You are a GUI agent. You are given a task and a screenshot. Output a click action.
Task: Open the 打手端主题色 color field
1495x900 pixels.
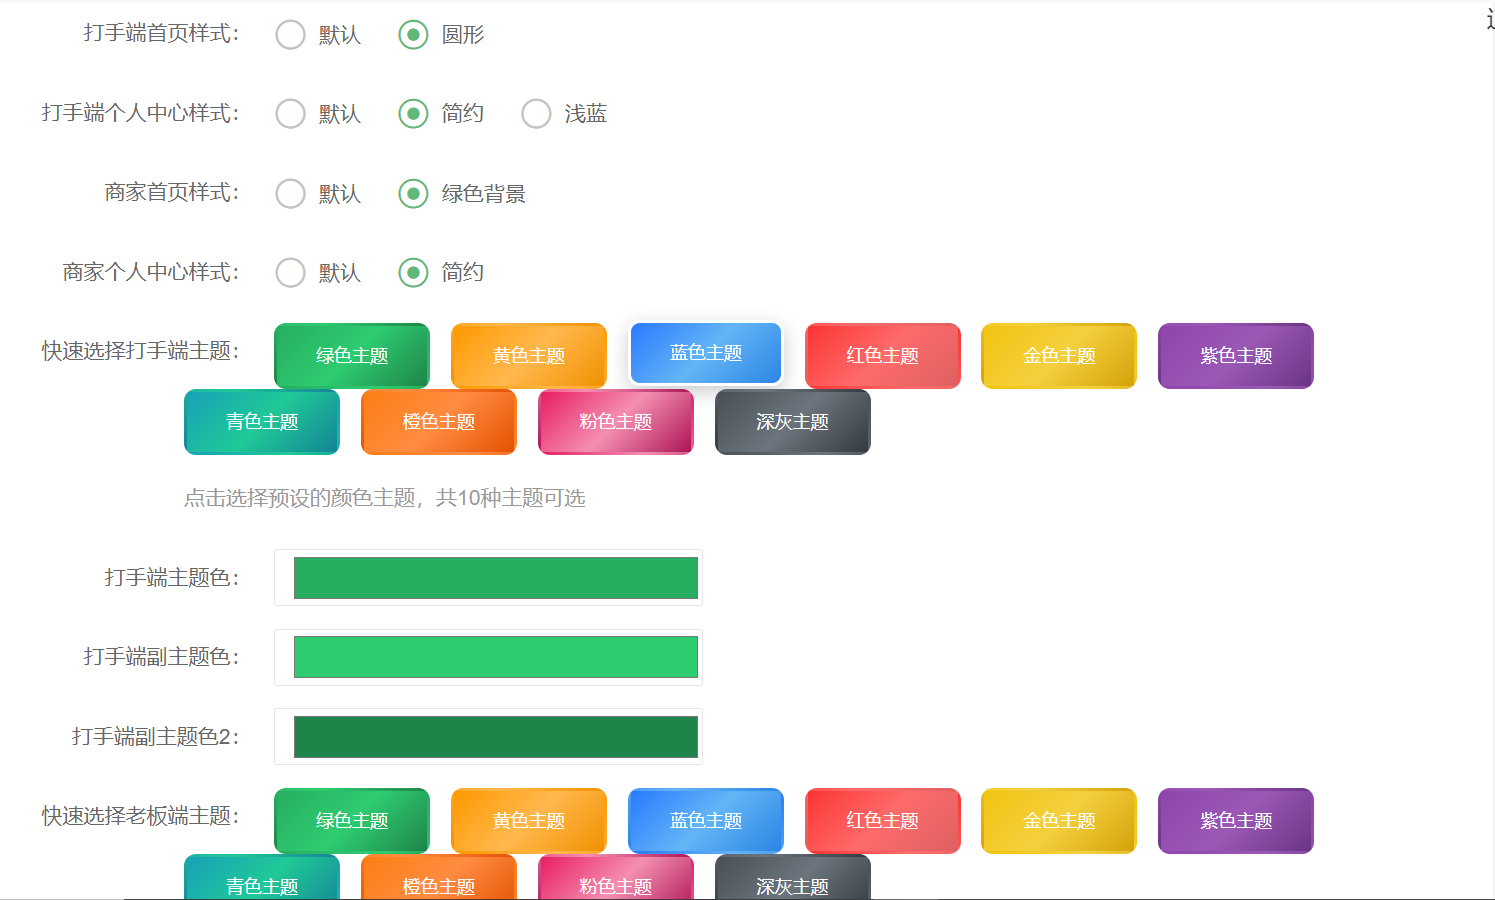[x=488, y=577]
